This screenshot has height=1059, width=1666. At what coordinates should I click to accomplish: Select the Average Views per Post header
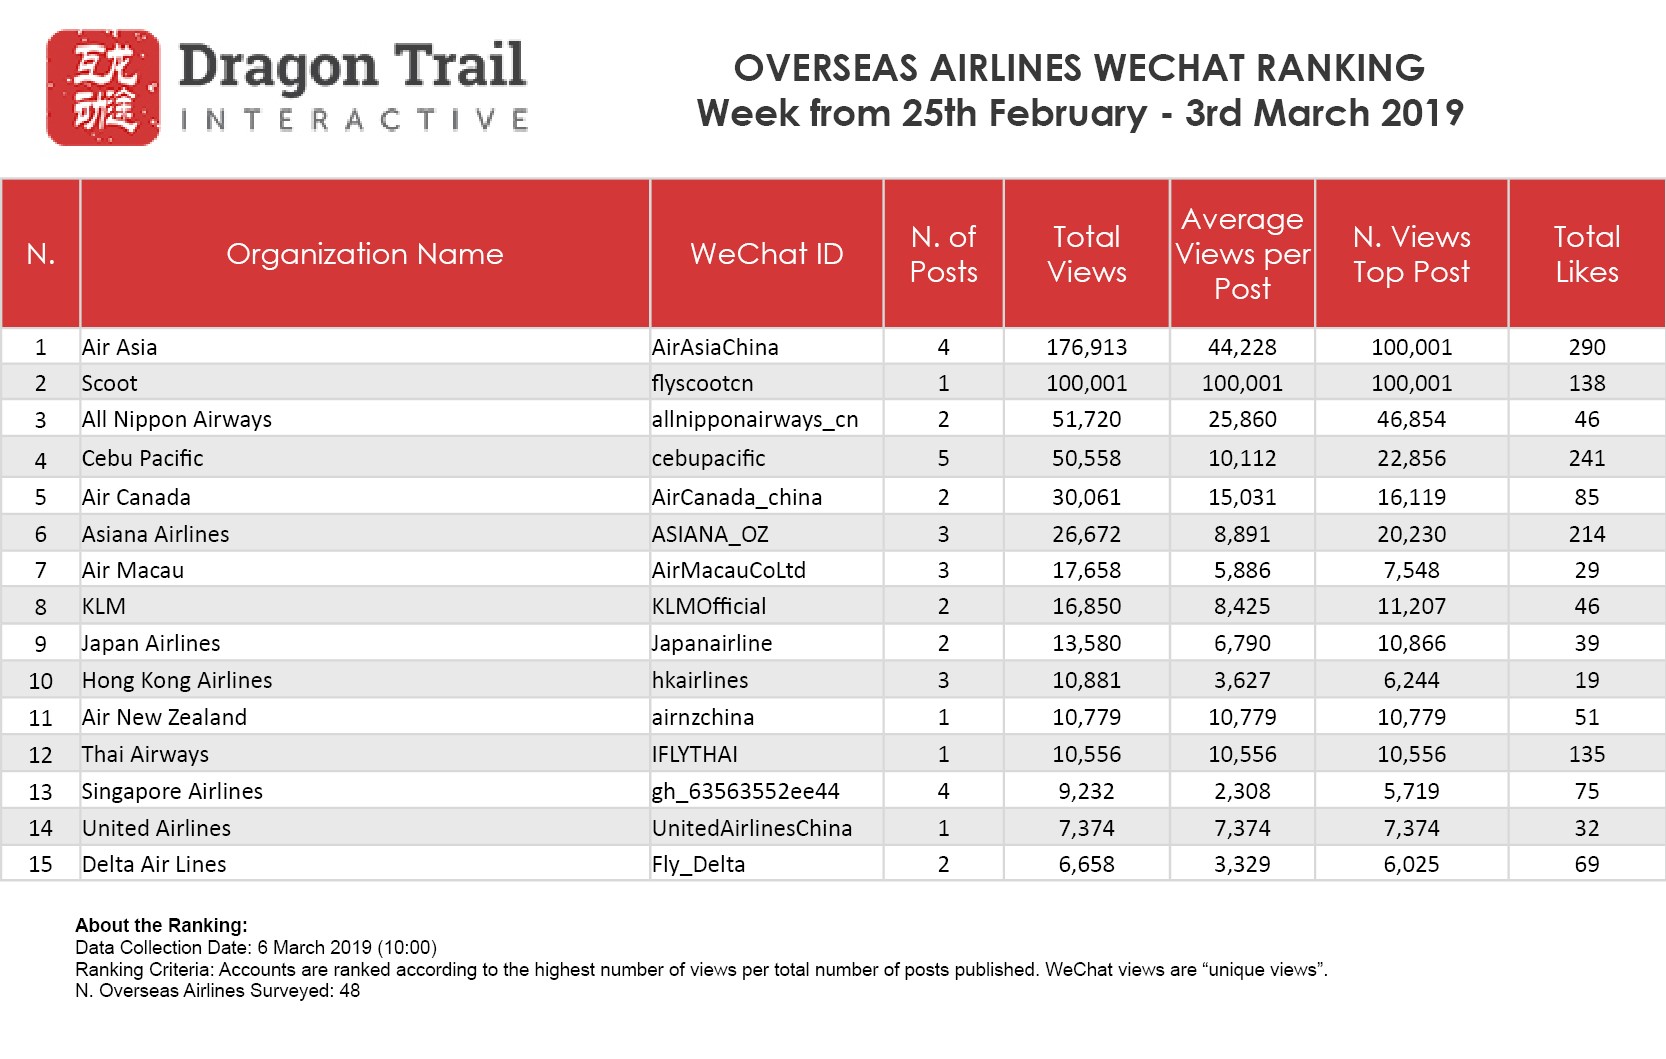click(x=1242, y=254)
